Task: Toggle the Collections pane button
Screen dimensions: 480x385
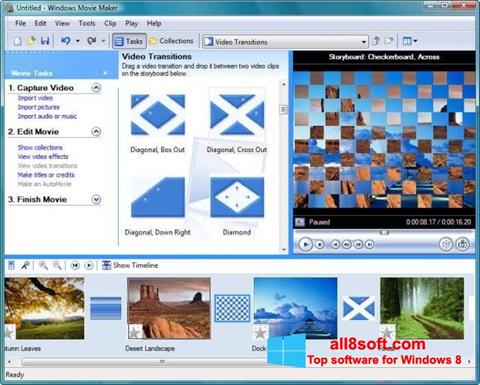Action: click(x=171, y=41)
